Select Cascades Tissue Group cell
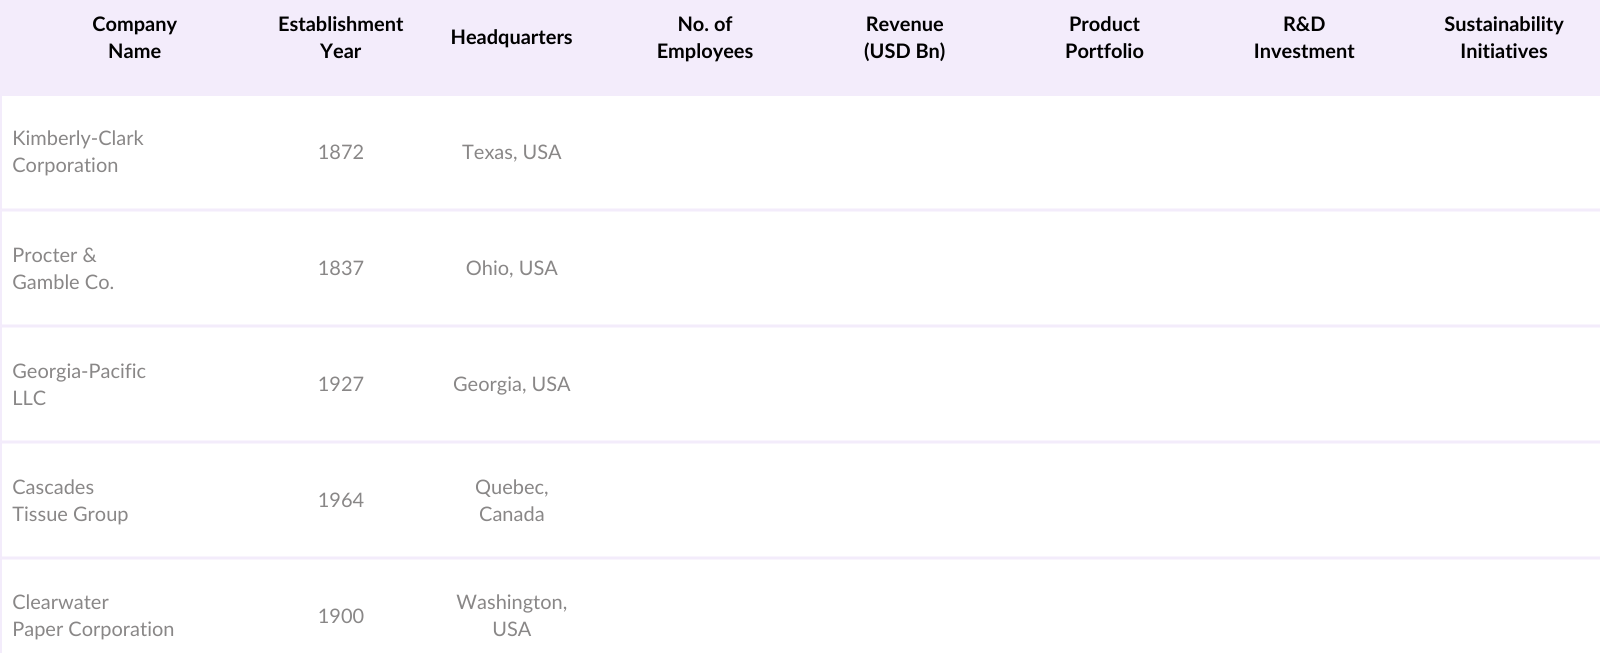Image resolution: width=1600 pixels, height=653 pixels. (70, 500)
